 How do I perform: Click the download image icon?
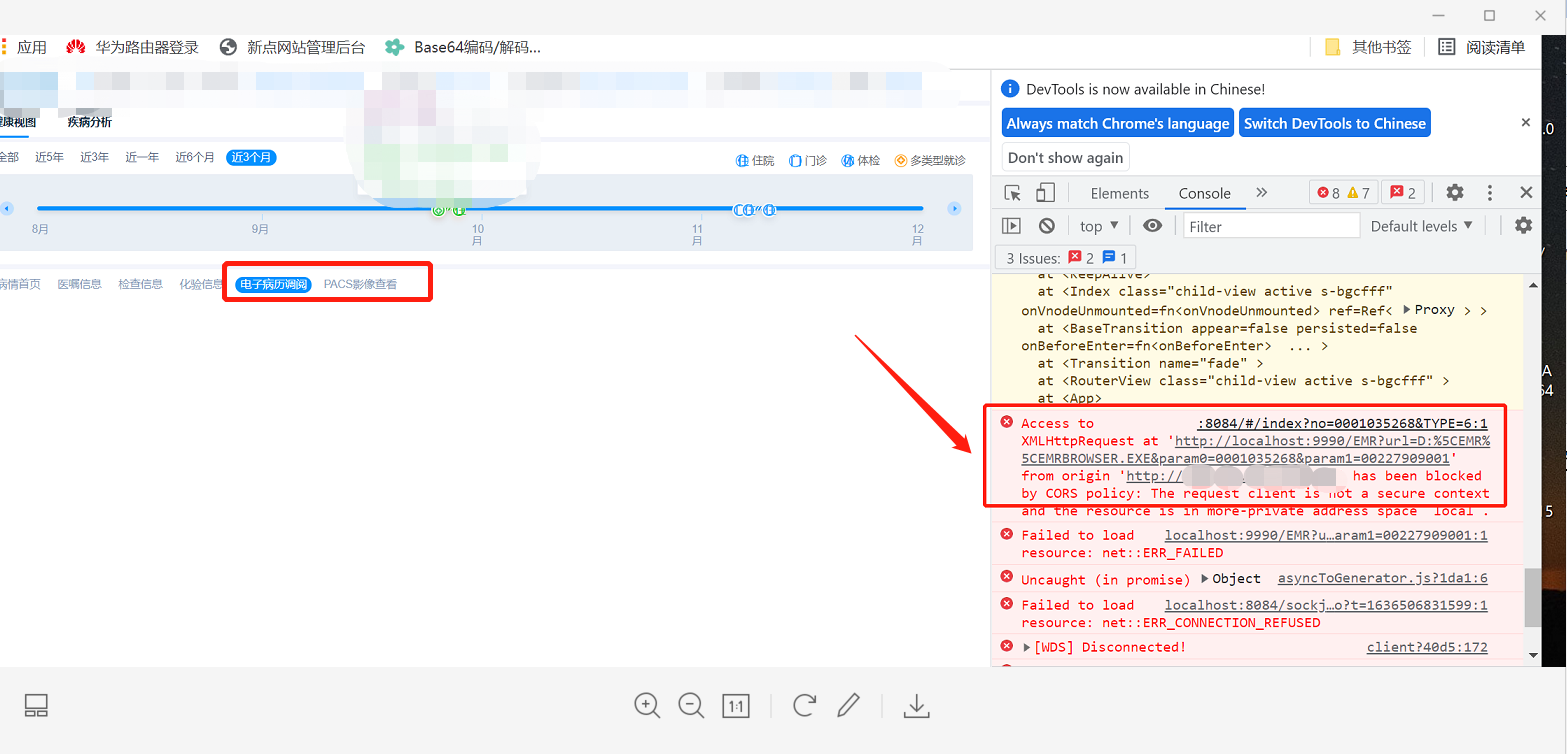click(916, 706)
